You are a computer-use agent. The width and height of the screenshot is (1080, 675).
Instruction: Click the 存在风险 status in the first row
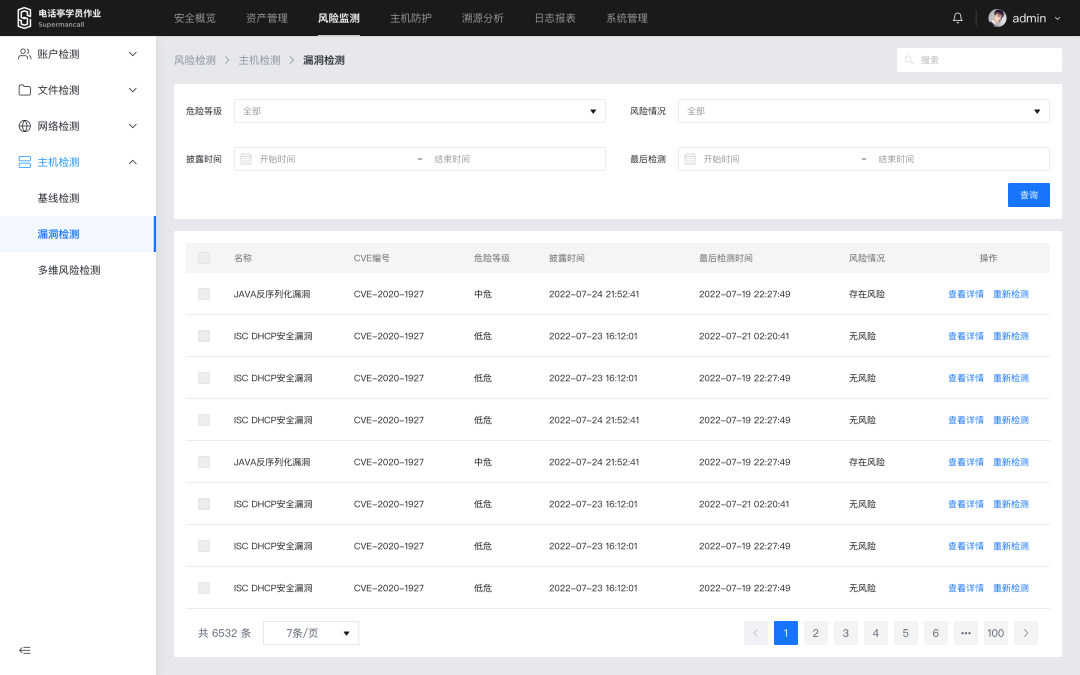pyautogui.click(x=866, y=294)
